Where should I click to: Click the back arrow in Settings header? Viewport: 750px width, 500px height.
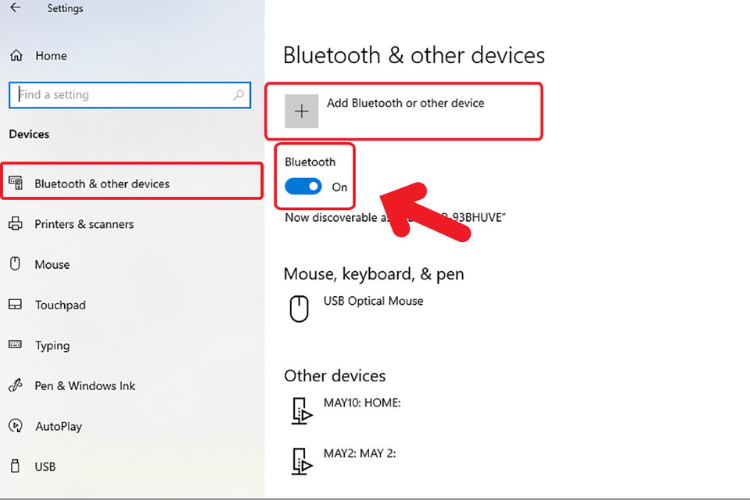(15, 8)
